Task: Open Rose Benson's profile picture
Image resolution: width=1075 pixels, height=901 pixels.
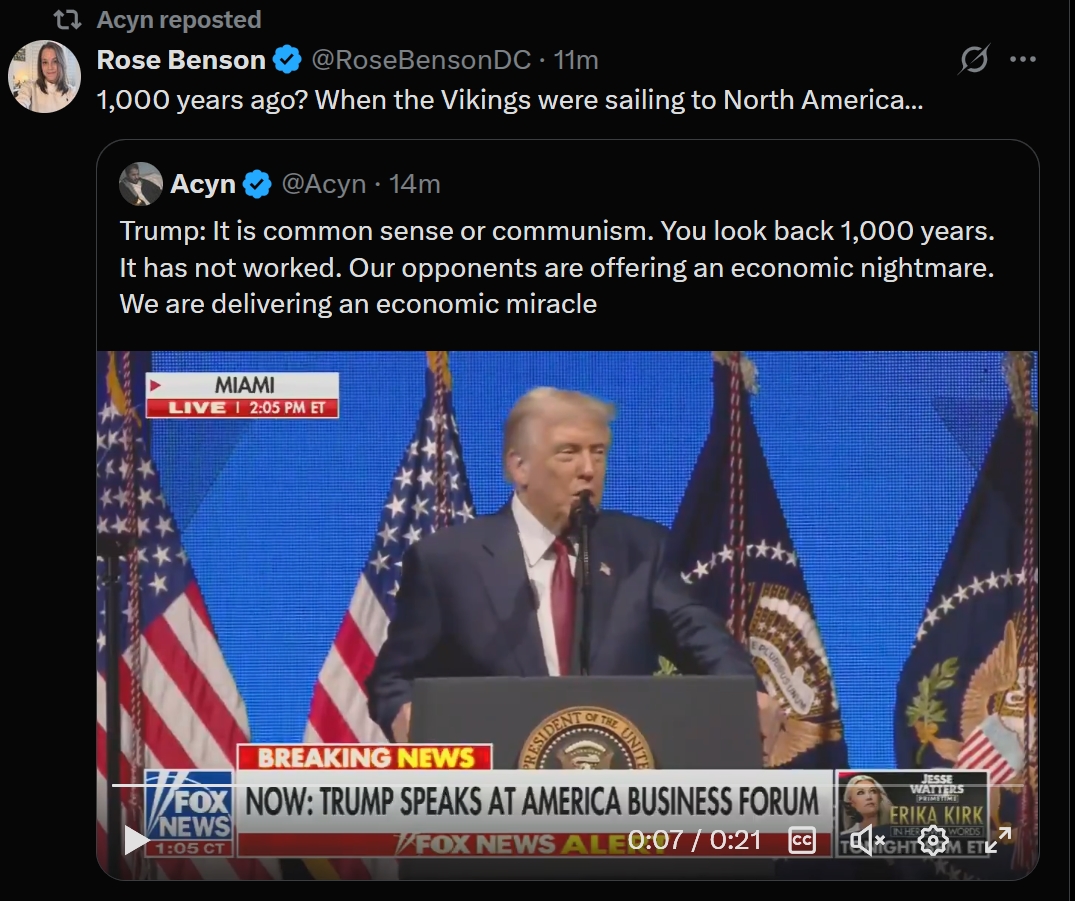Action: click(44, 77)
